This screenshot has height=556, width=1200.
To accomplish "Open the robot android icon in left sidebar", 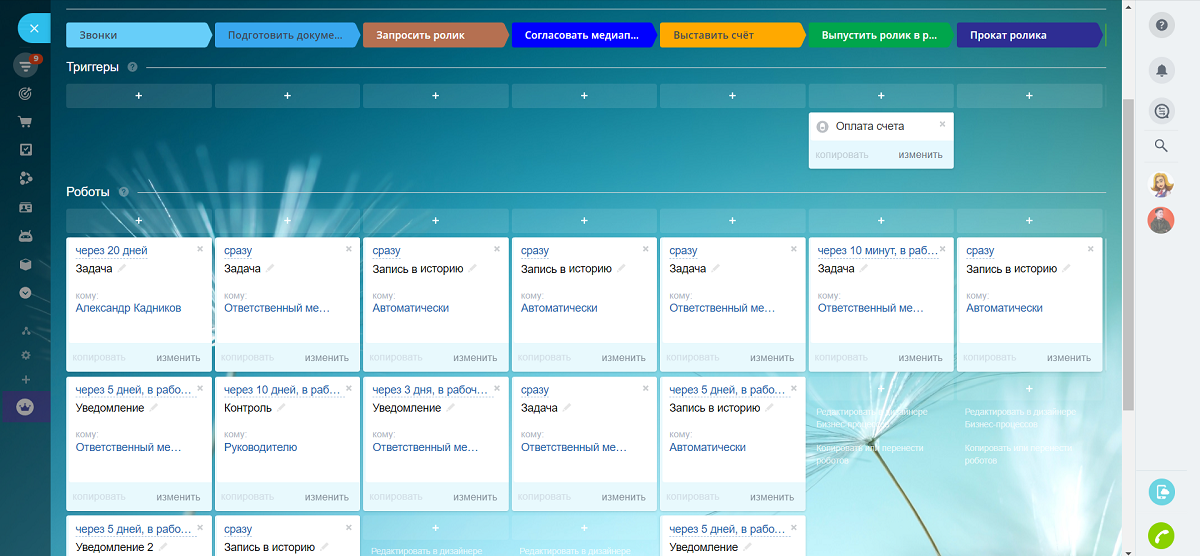I will coord(26,236).
